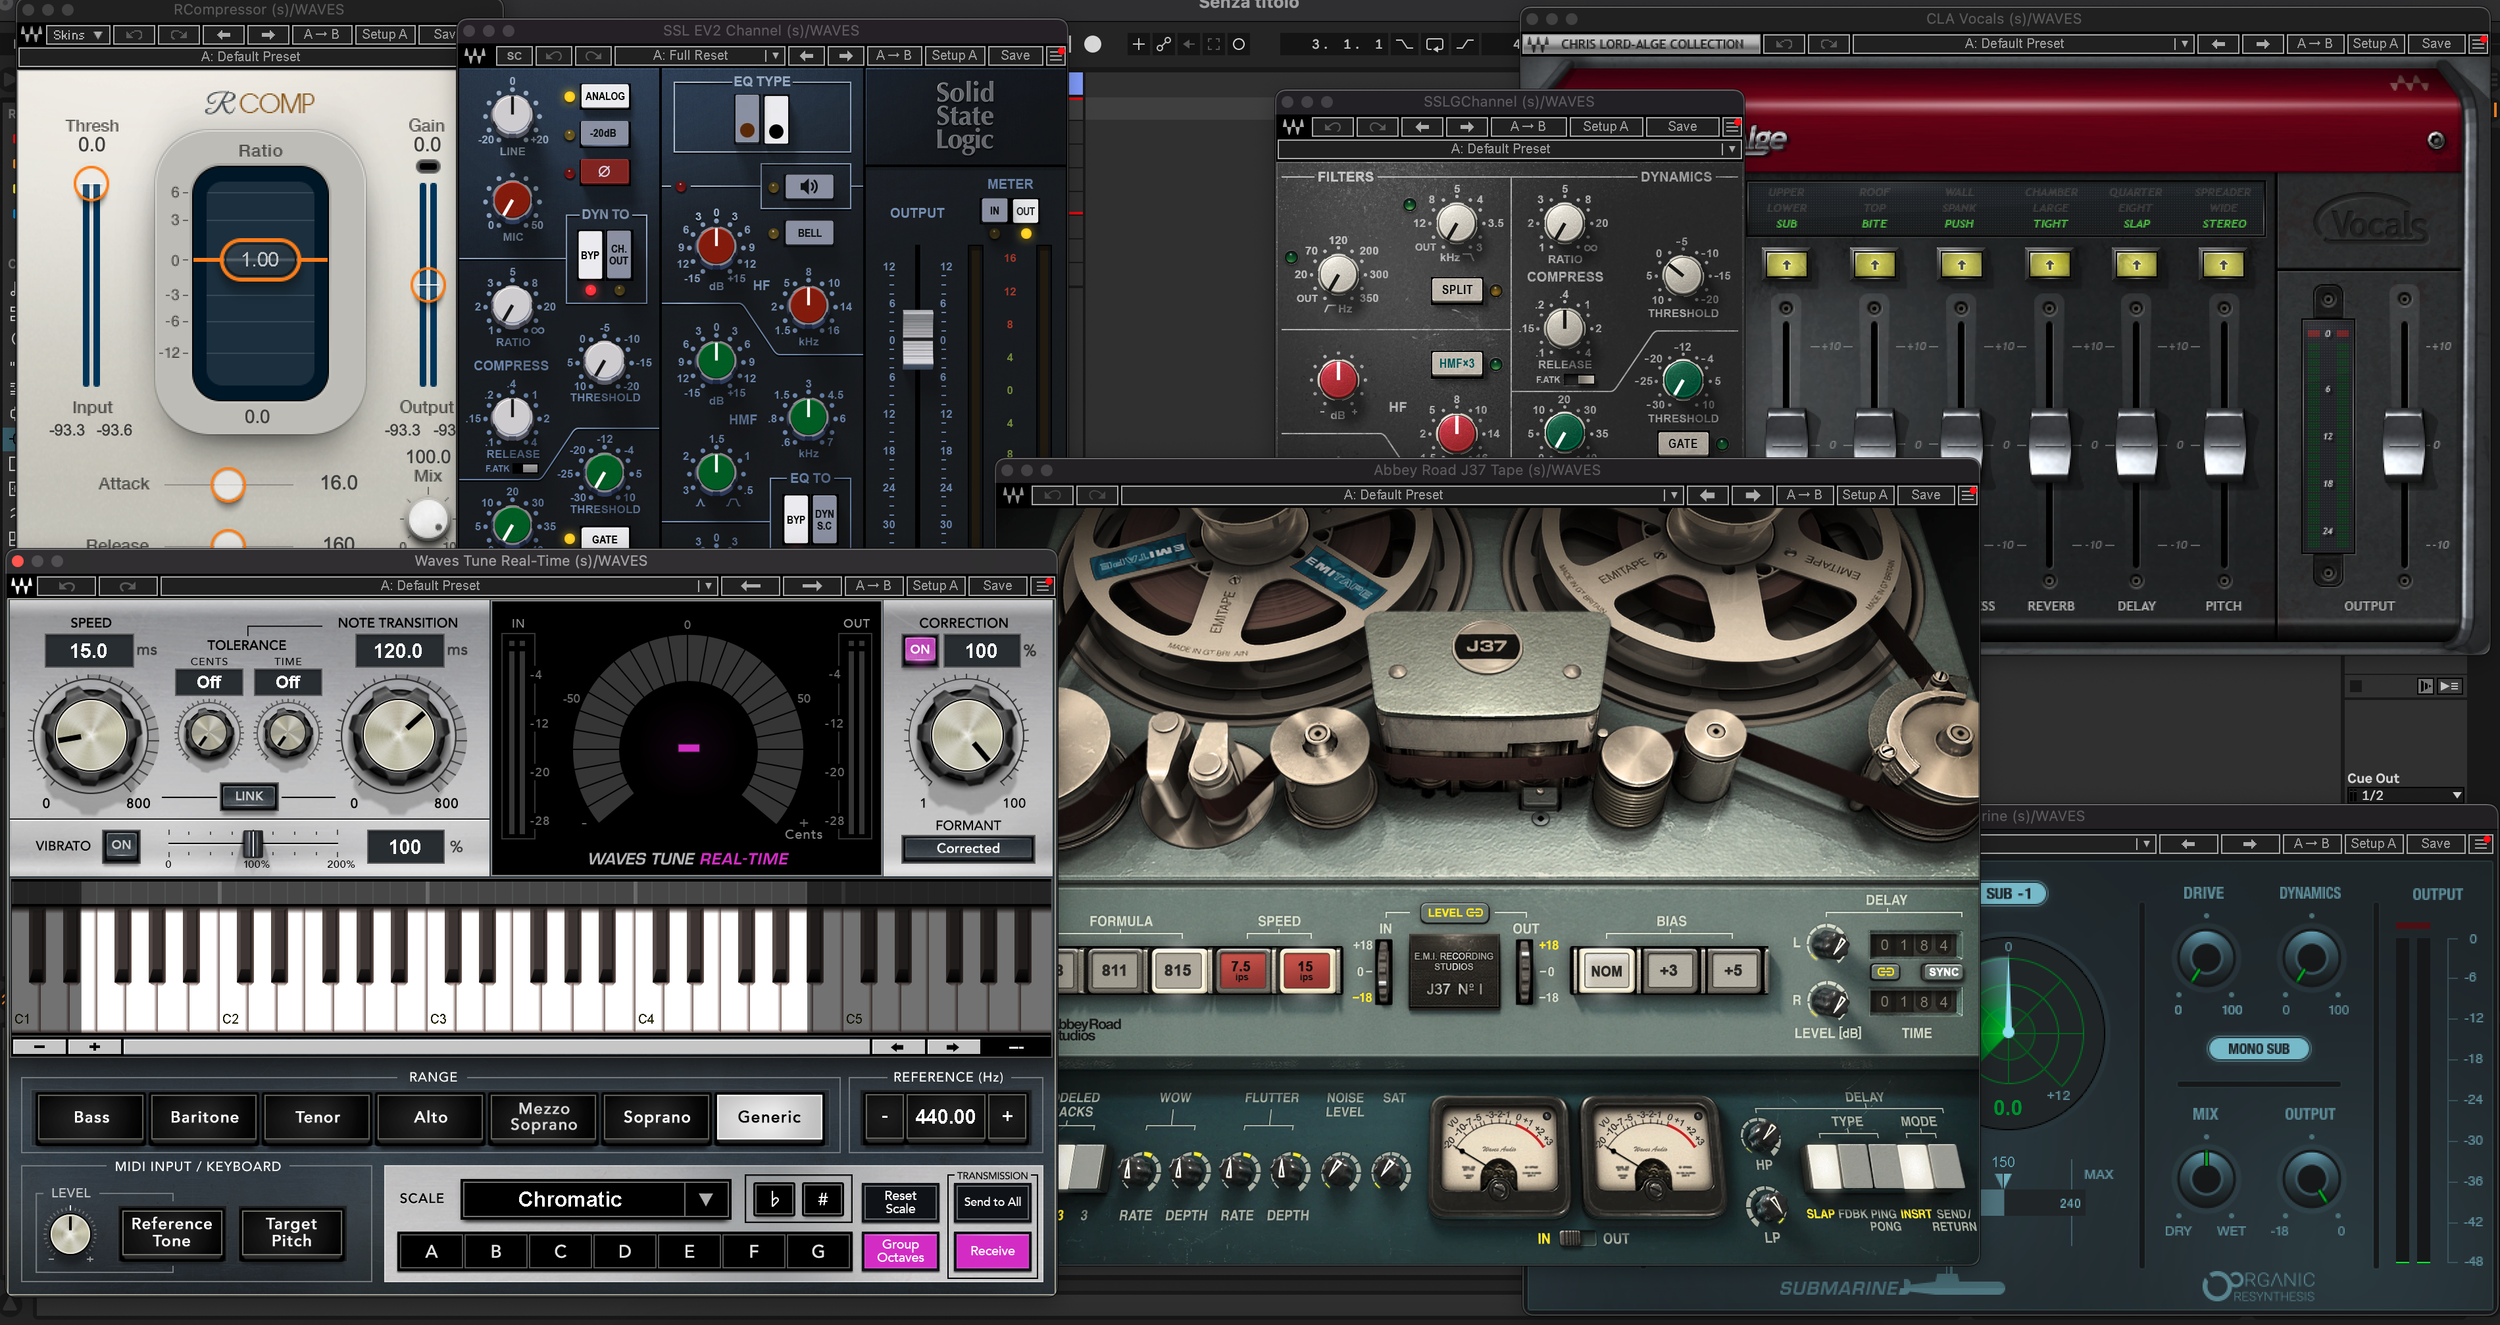Add flat accidental to the Tune scale
The image size is (2500, 1325).
point(774,1199)
